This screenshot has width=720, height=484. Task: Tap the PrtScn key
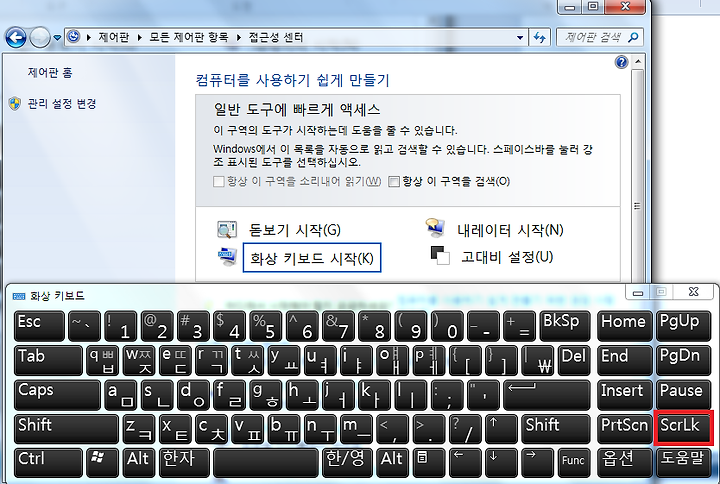coord(624,429)
